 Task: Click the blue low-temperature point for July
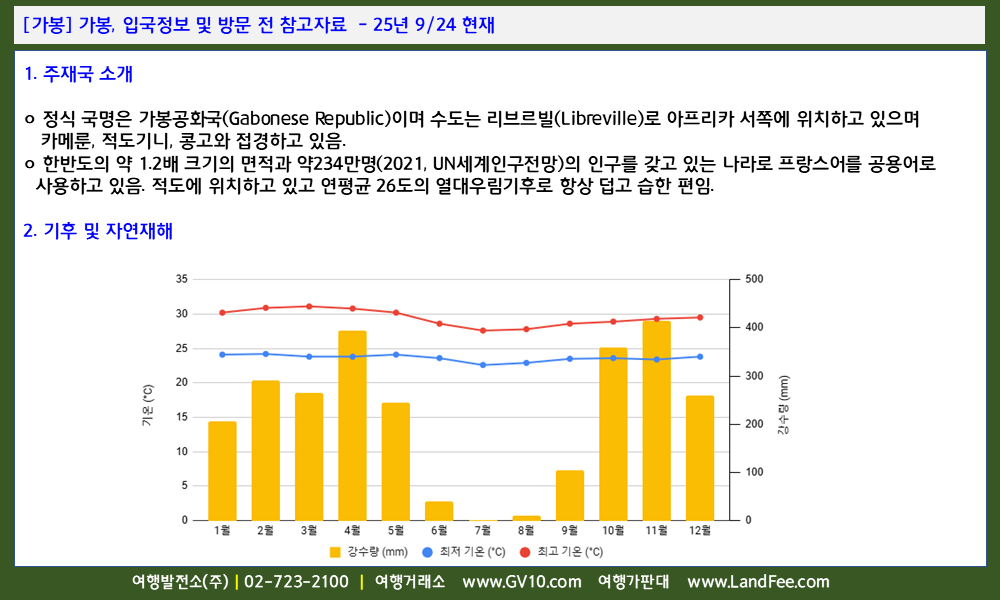(483, 365)
